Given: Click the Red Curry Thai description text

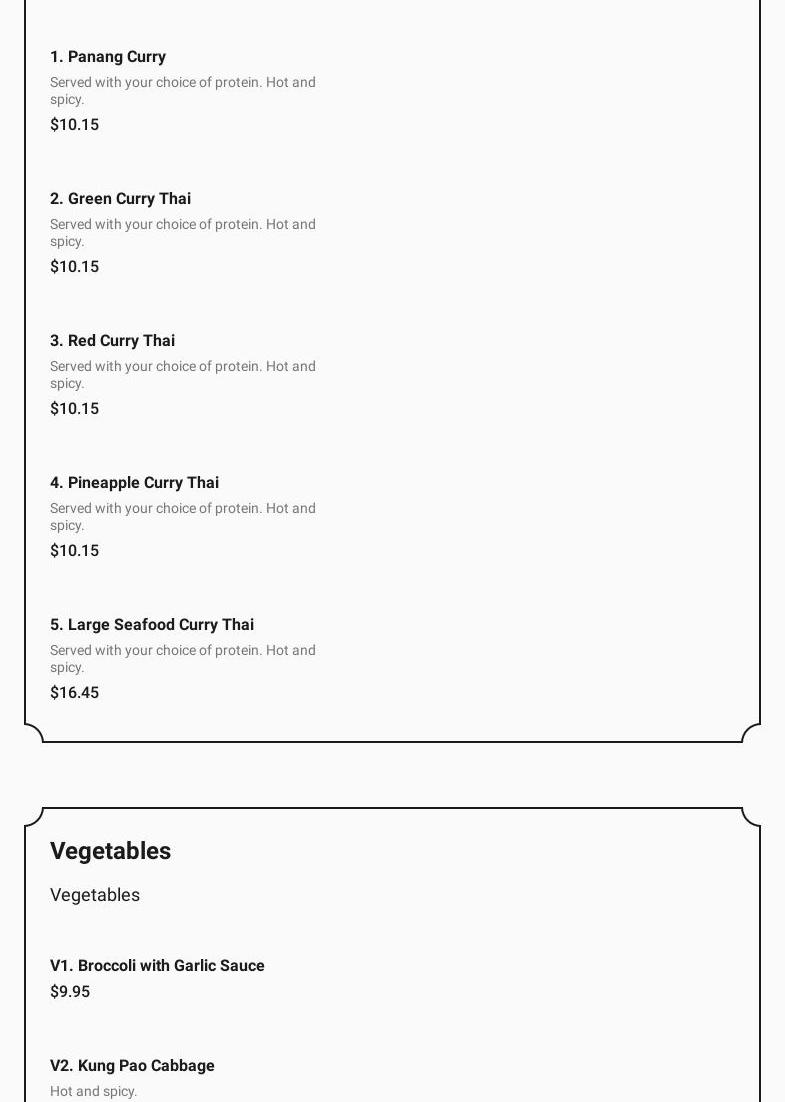Looking at the screenshot, I should (x=182, y=374).
